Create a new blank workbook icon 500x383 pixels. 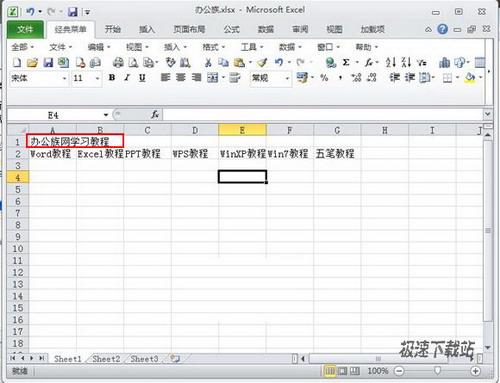coord(17,63)
